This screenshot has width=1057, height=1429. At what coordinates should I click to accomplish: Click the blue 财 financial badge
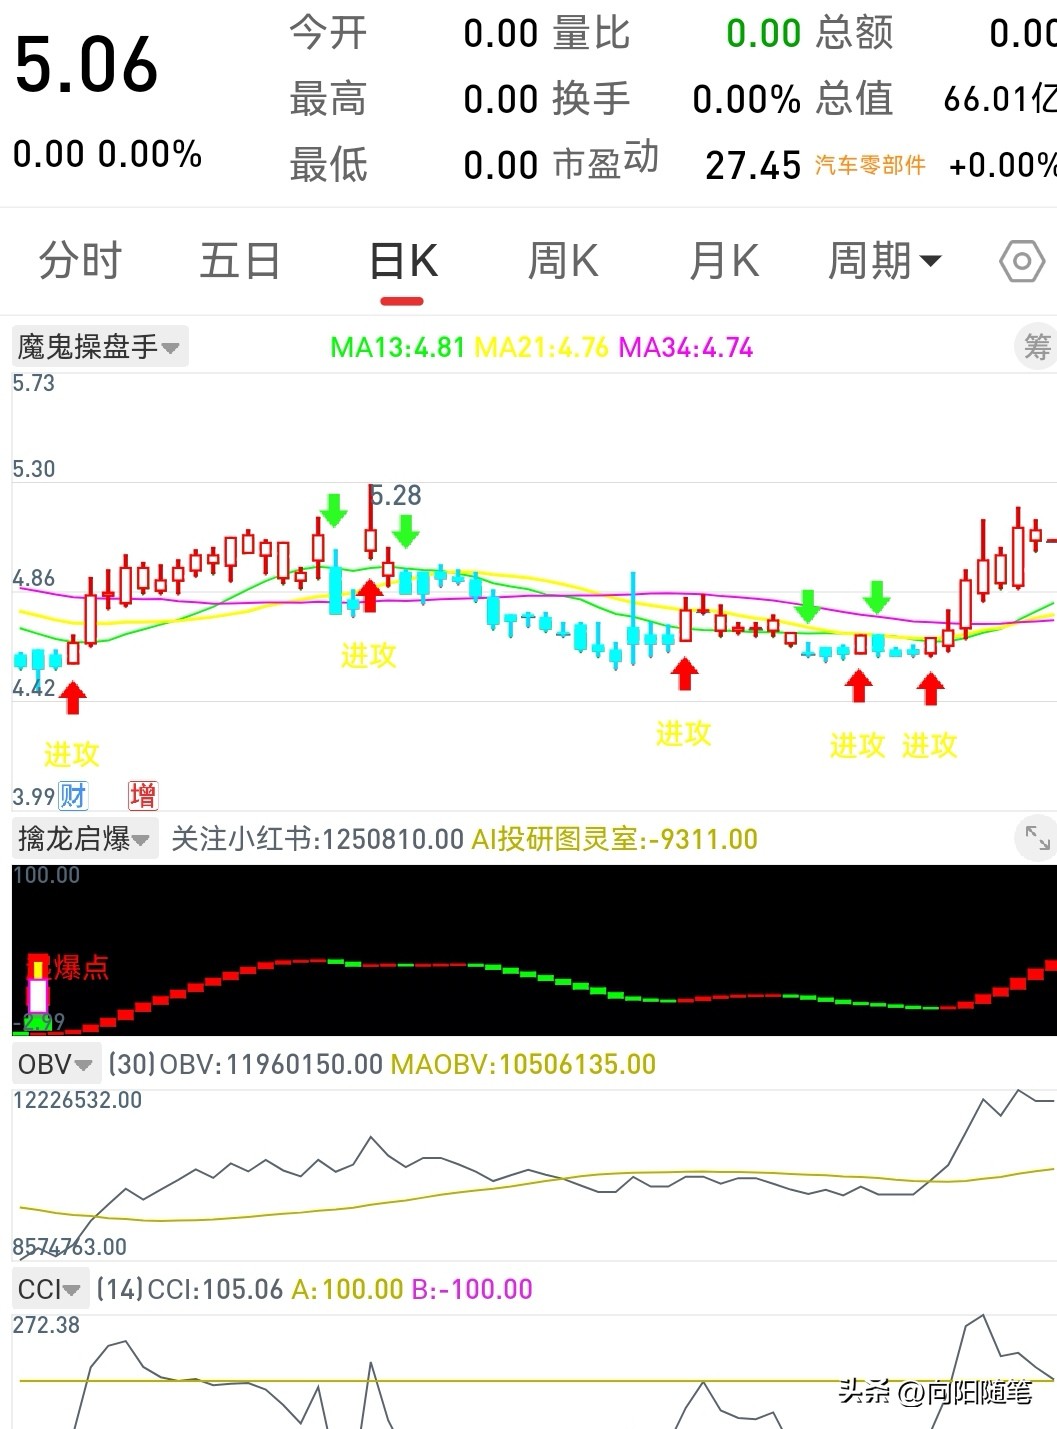[x=71, y=794]
